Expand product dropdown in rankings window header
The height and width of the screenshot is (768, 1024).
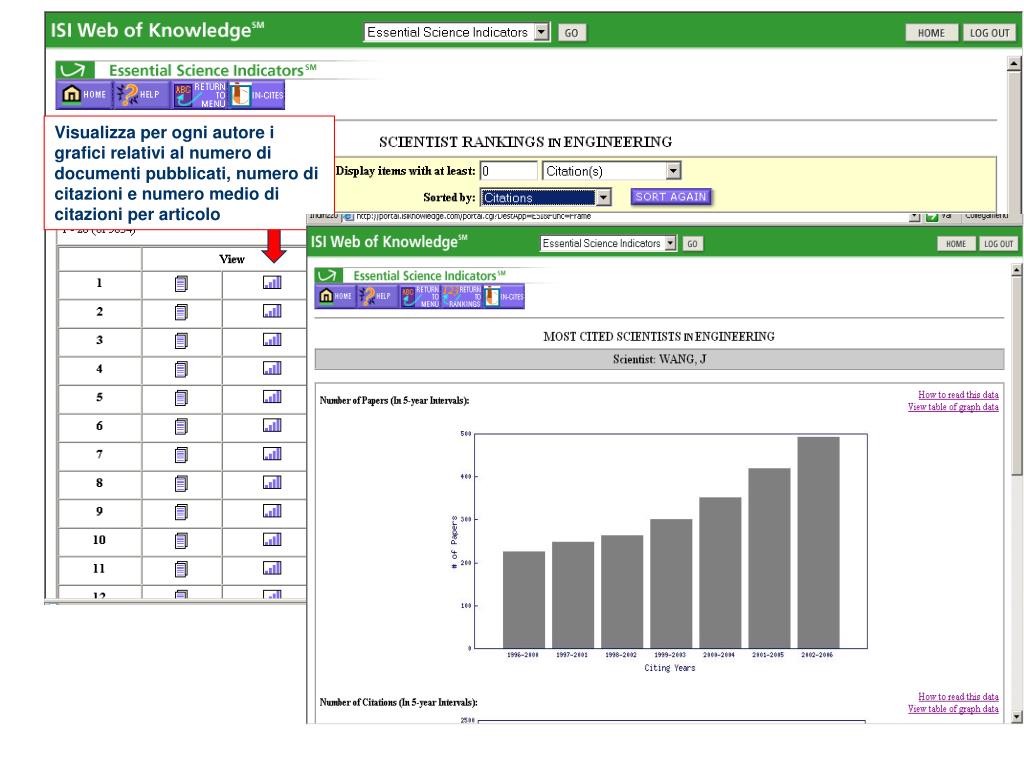coord(542,32)
